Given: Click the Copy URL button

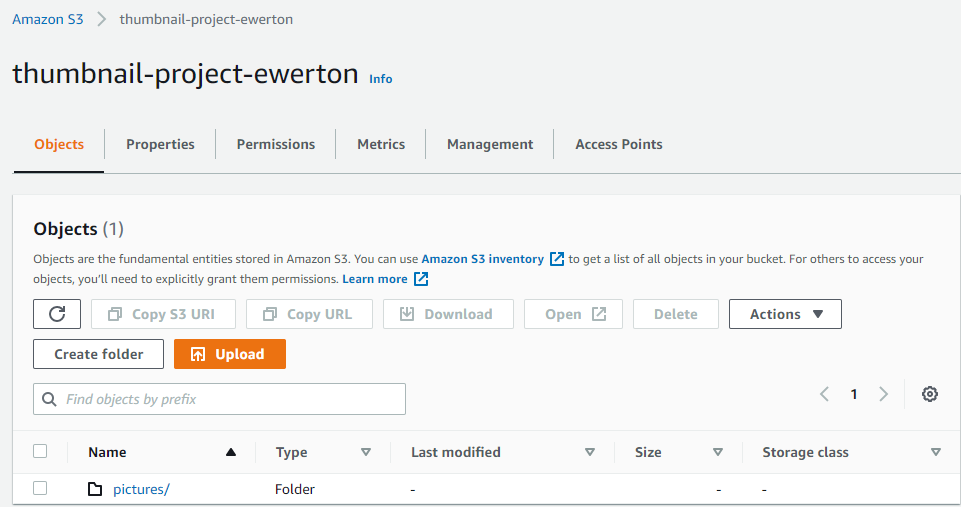Looking at the screenshot, I should coord(309,314).
